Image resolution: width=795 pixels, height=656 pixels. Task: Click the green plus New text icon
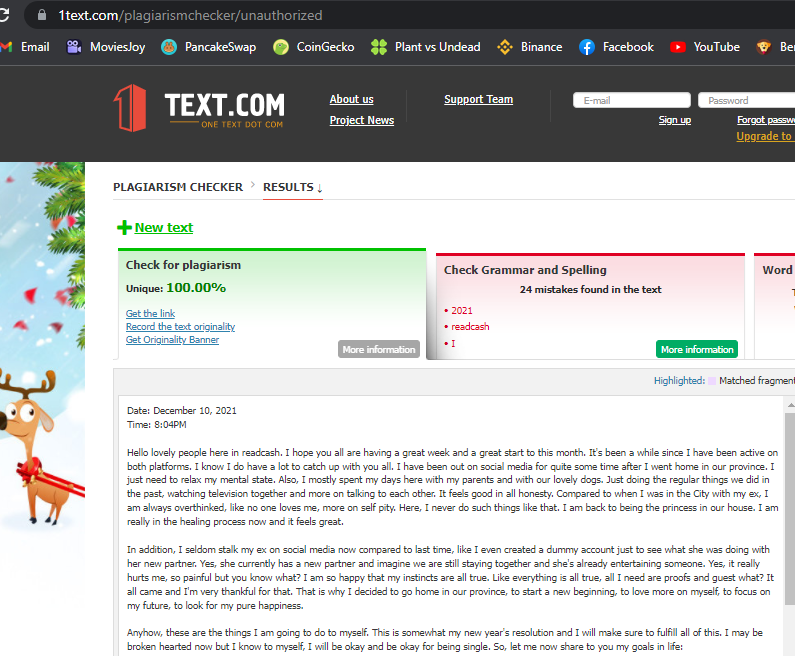[124, 228]
